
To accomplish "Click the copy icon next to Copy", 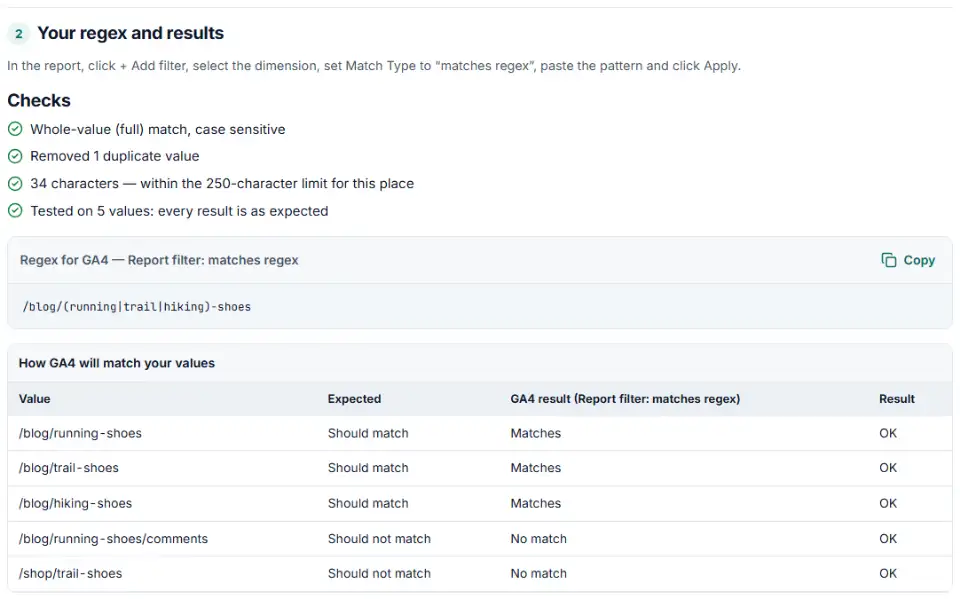I will pyautogui.click(x=888, y=260).
